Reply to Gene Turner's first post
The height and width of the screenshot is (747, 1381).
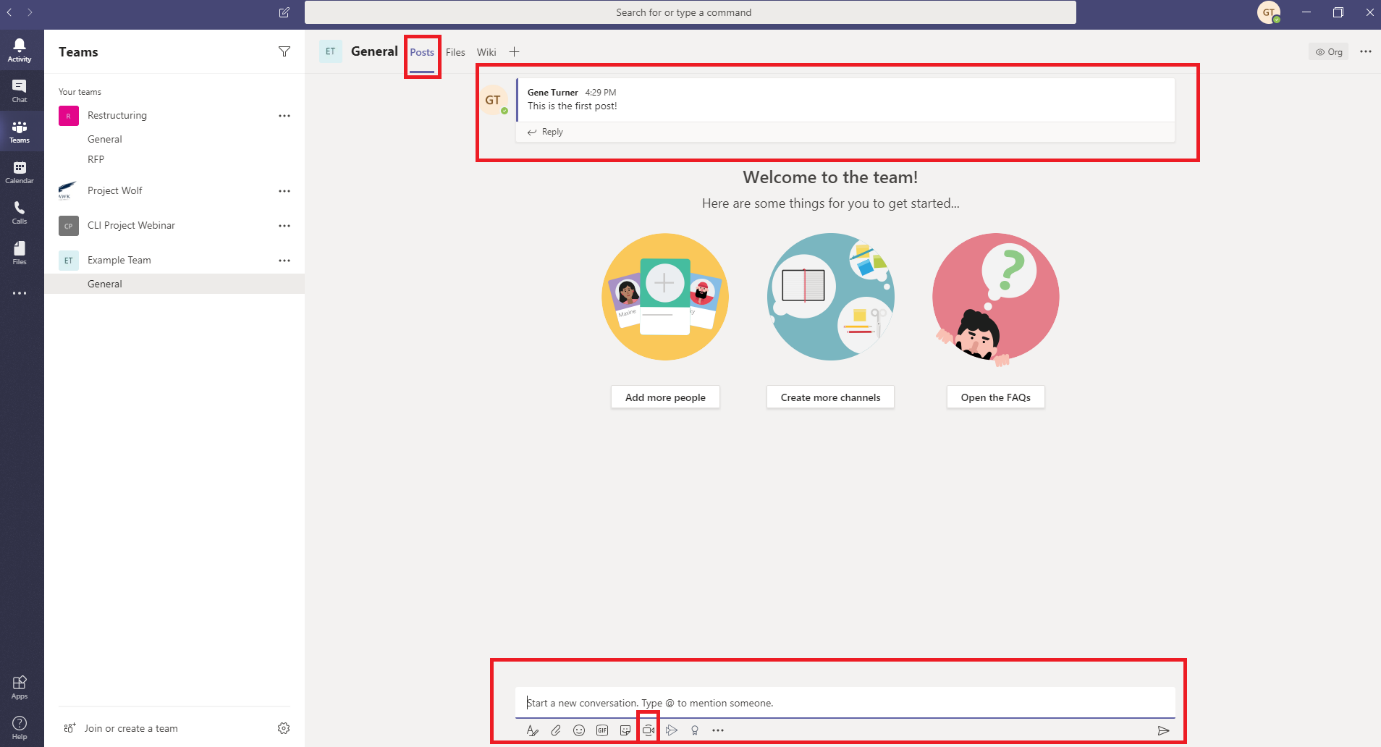pos(545,132)
